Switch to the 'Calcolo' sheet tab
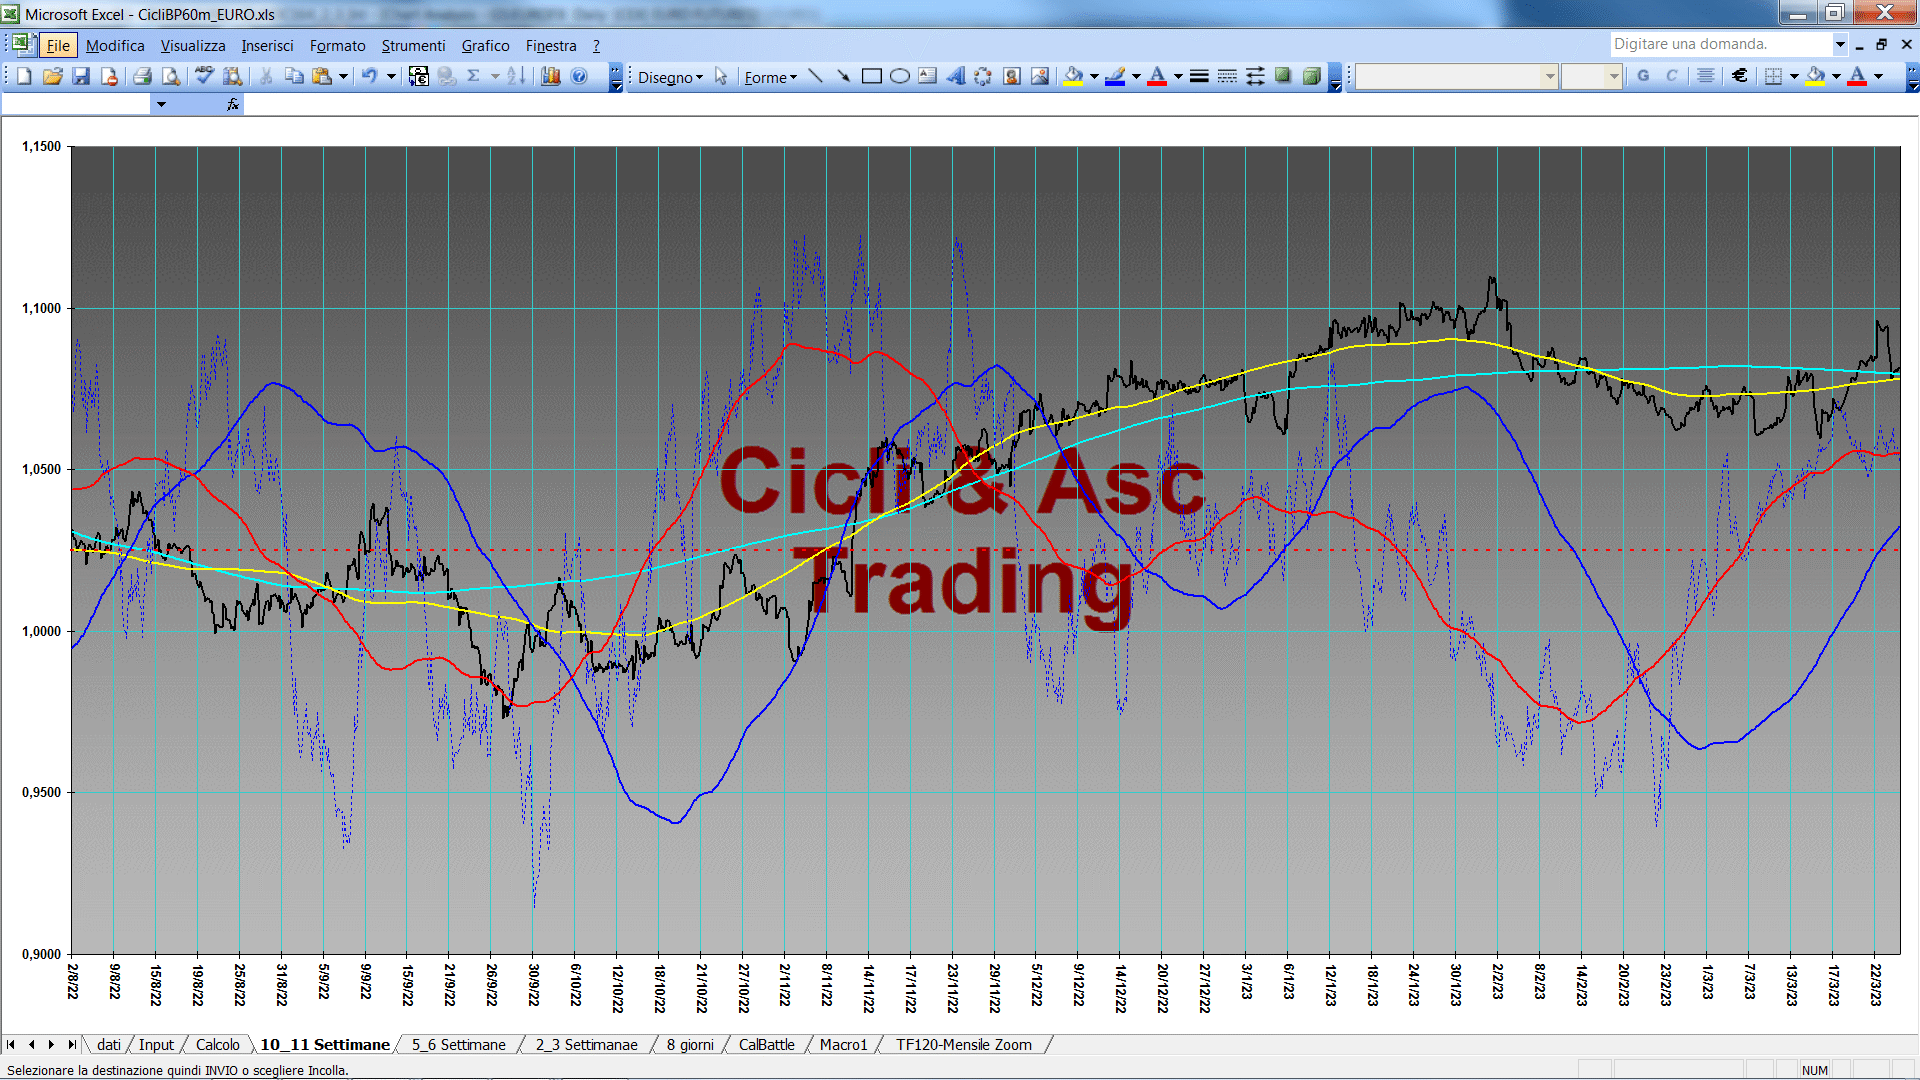Screen dimensions: 1920x1080 pyautogui.click(x=217, y=1045)
